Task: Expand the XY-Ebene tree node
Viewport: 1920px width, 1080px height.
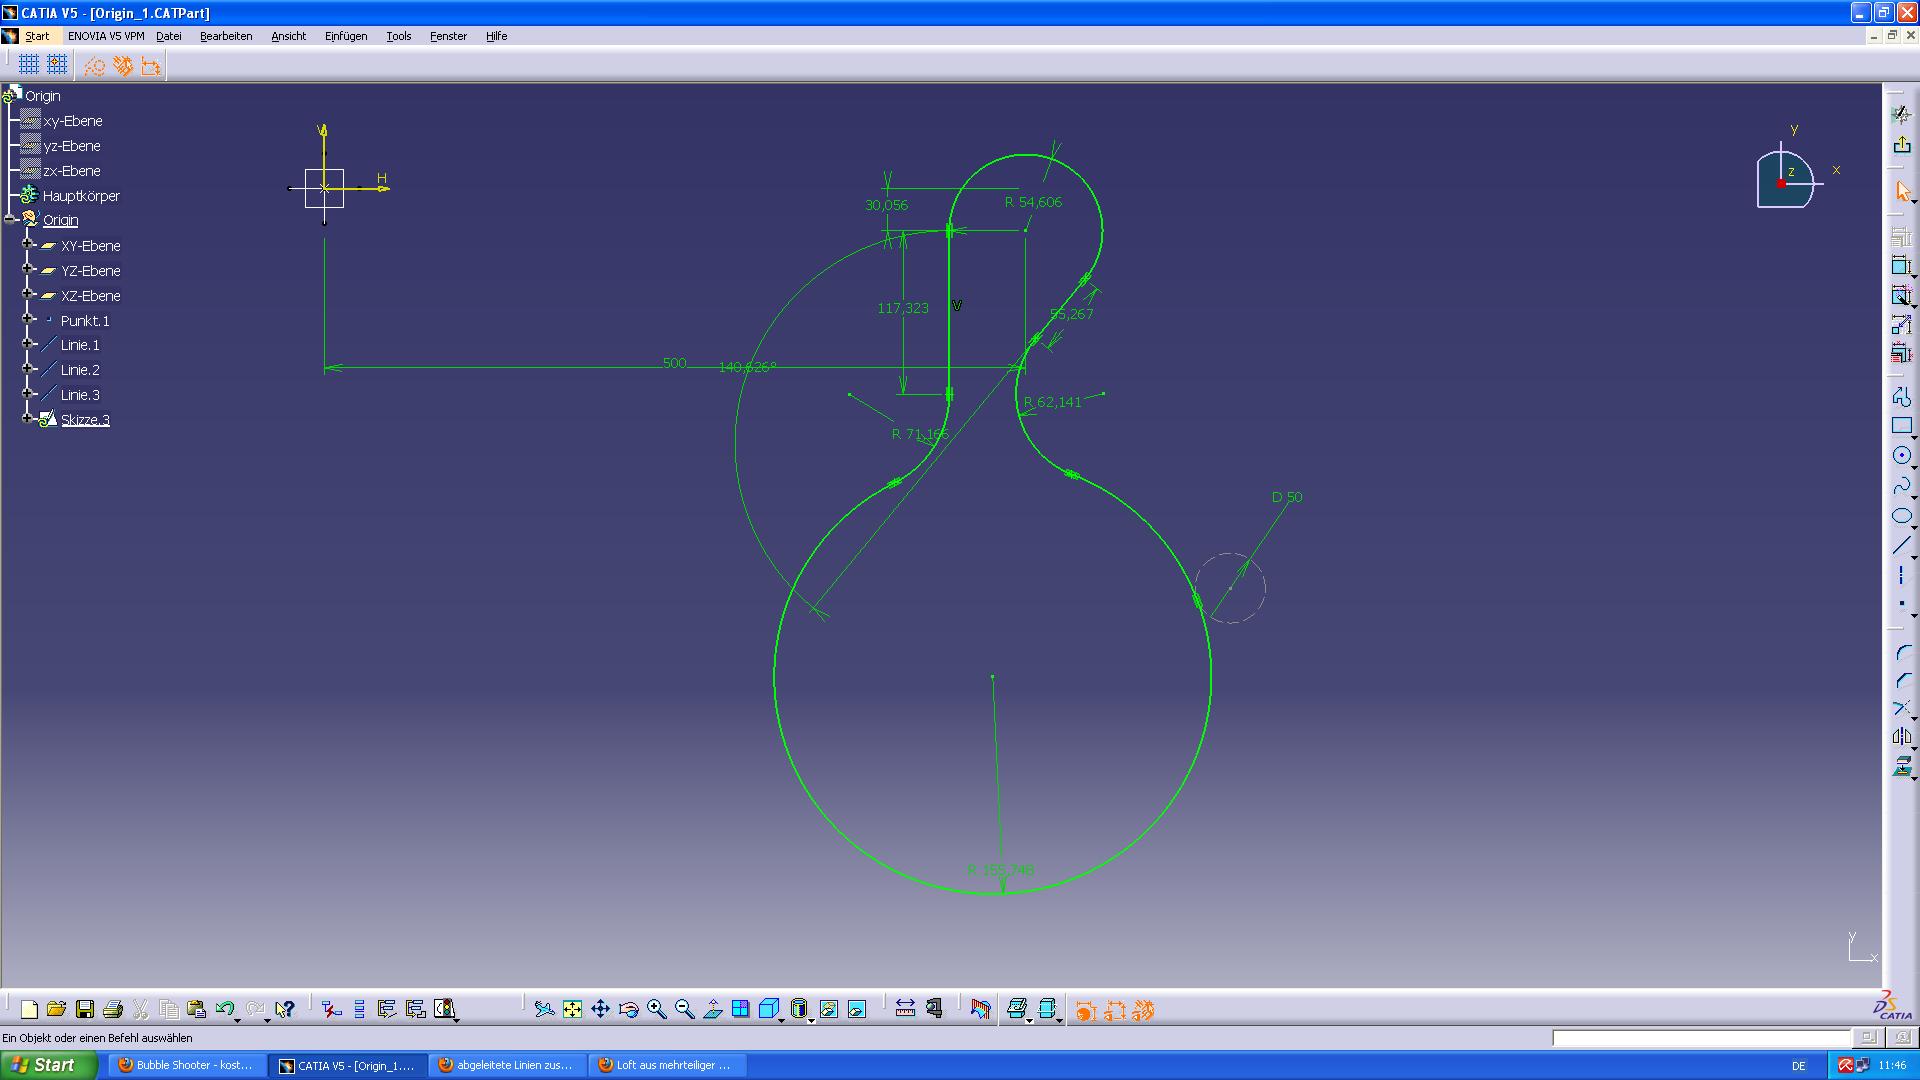Action: (28, 244)
